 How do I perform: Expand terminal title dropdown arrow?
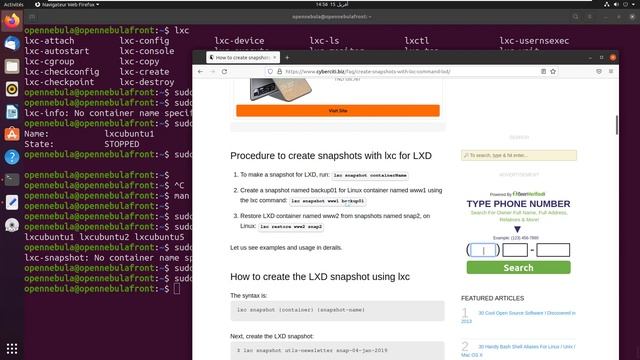tap(370, 17)
